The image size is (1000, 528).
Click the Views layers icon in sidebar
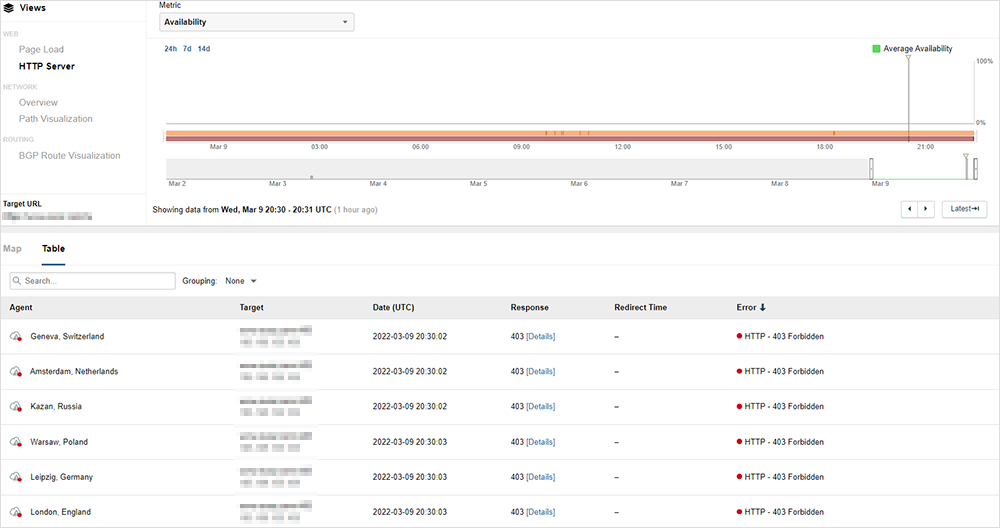pos(9,8)
